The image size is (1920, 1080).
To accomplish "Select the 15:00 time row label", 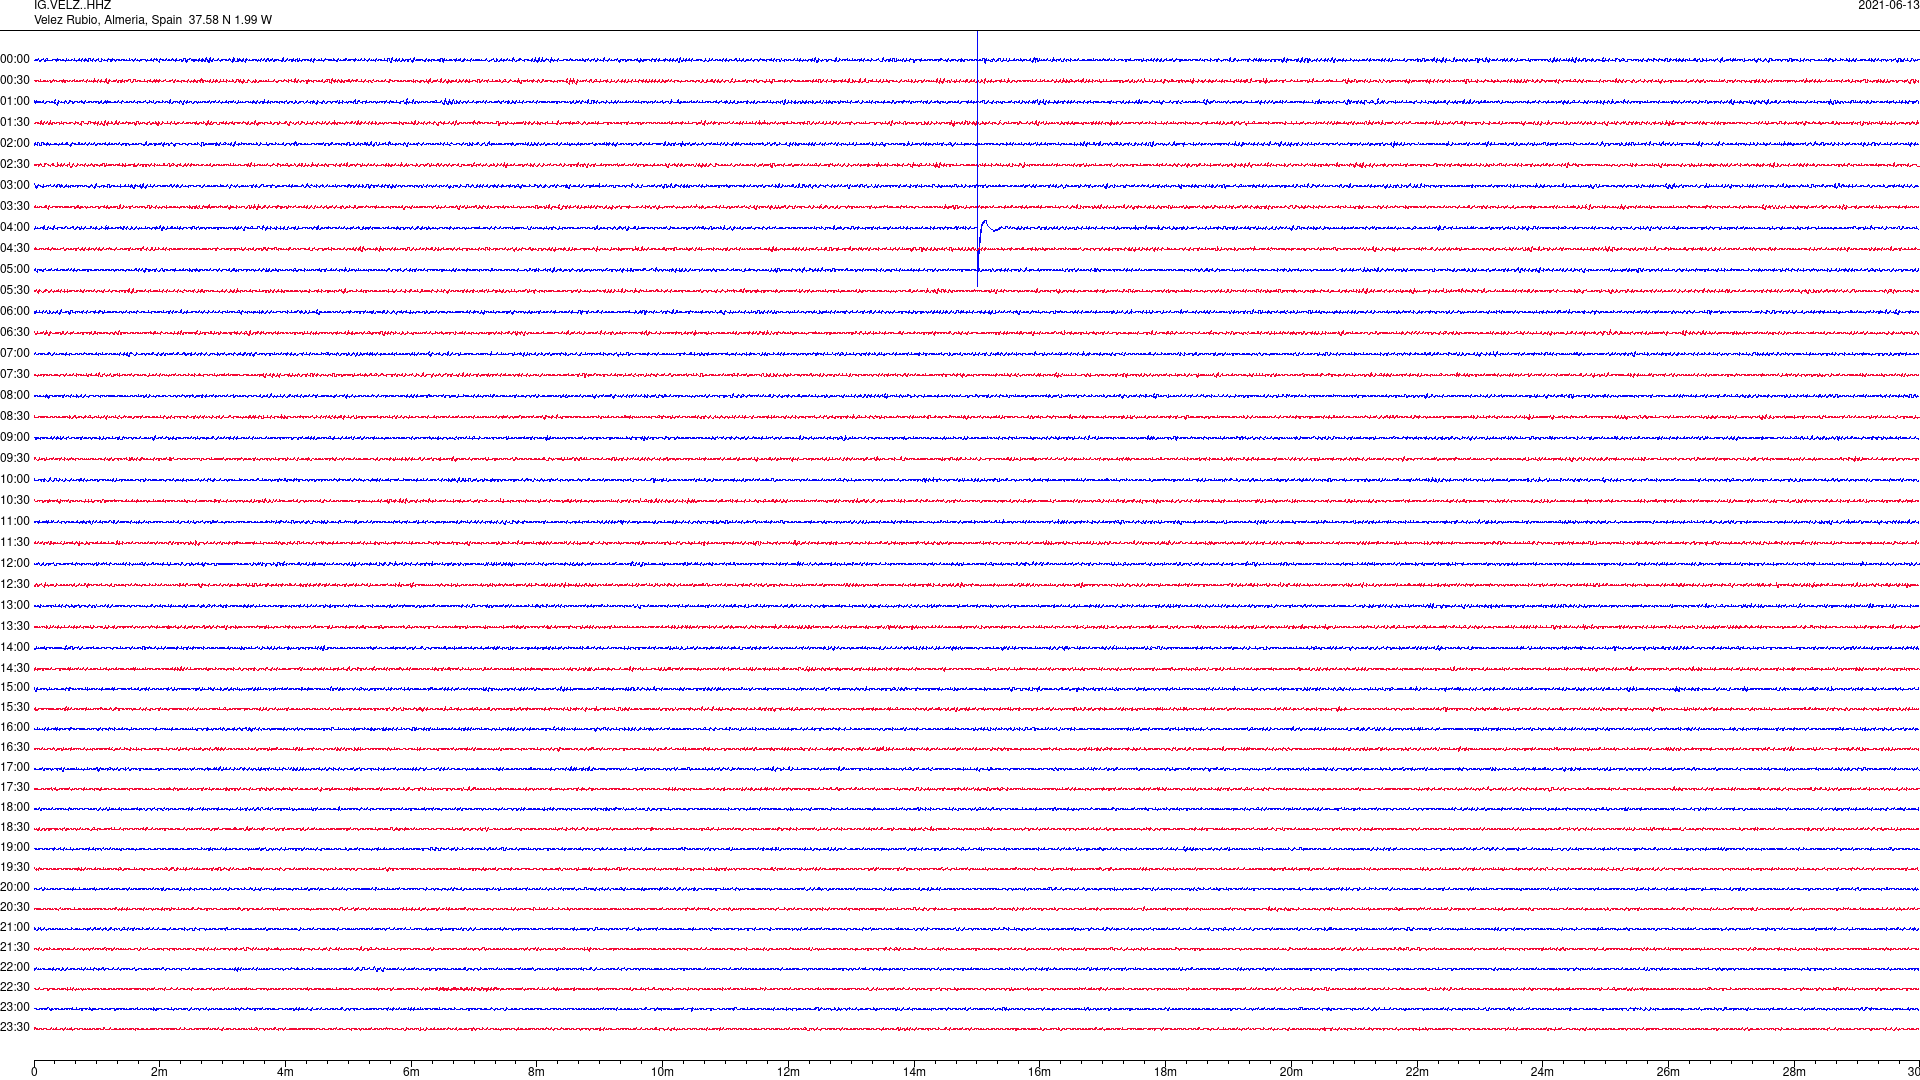I will tap(15, 687).
